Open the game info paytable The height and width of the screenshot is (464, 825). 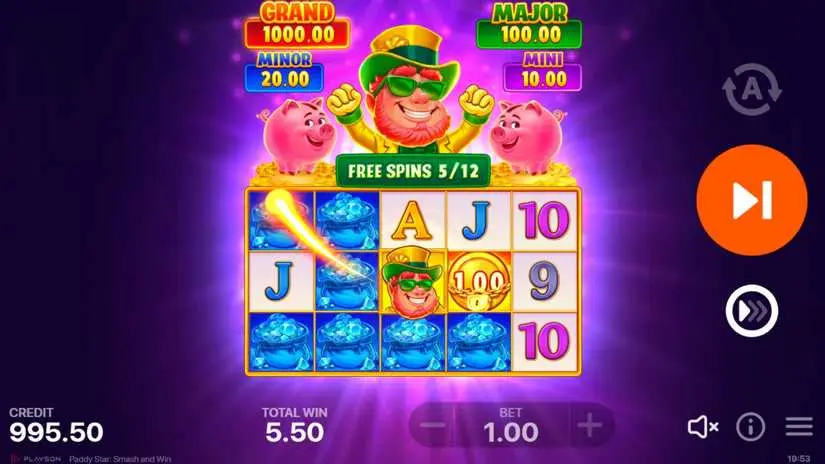(x=750, y=426)
